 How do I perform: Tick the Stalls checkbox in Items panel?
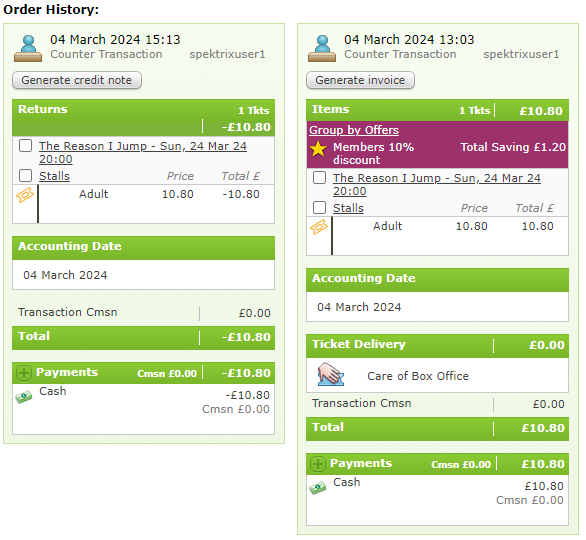[x=319, y=207]
